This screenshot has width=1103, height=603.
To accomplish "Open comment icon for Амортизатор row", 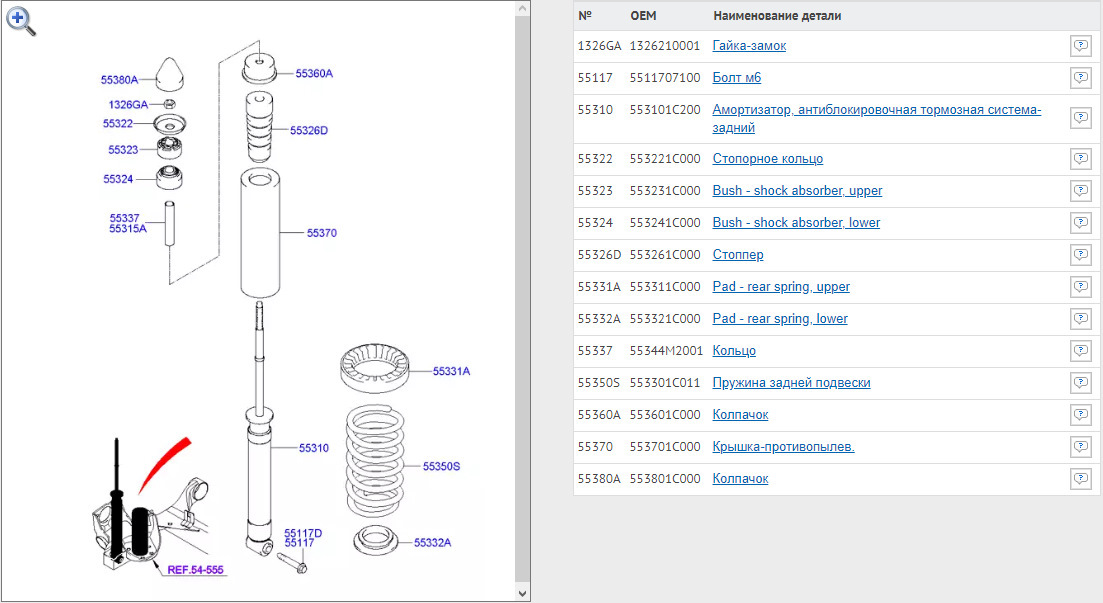I will pos(1080,118).
